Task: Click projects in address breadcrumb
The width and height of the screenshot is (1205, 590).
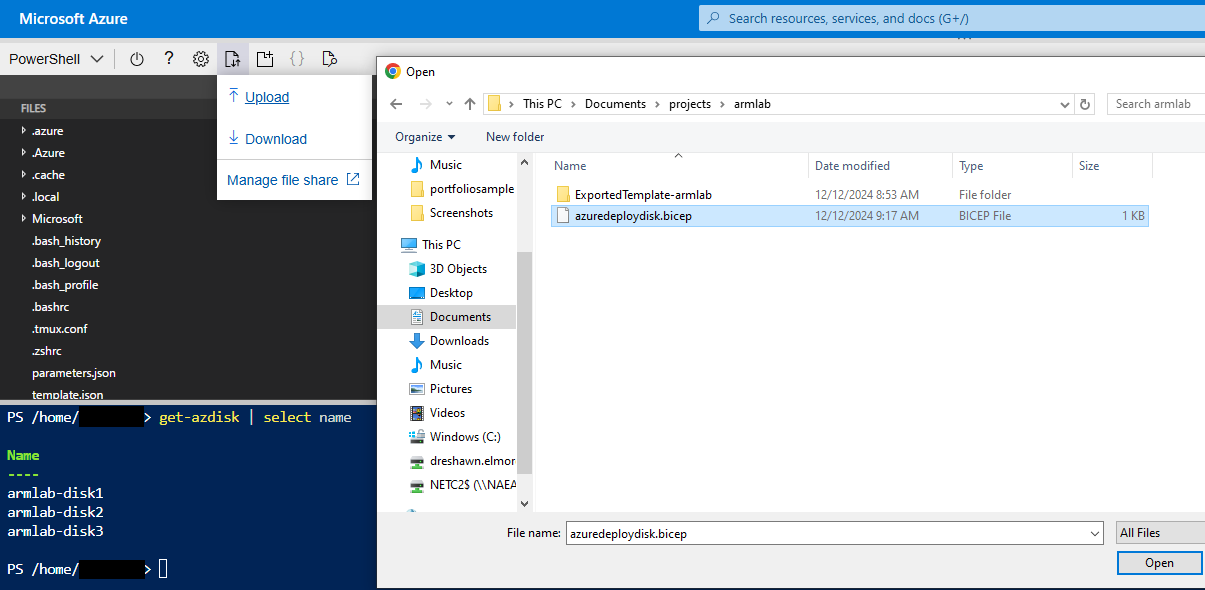Action: (690, 104)
